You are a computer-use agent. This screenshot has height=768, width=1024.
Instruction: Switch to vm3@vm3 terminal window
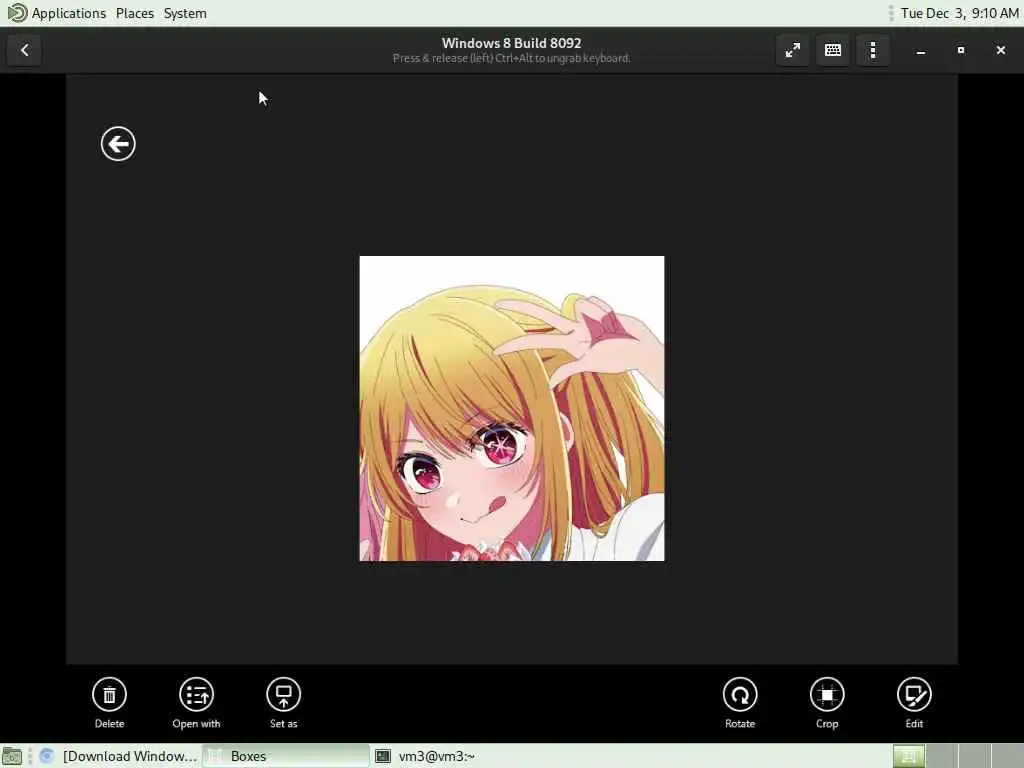(426, 756)
